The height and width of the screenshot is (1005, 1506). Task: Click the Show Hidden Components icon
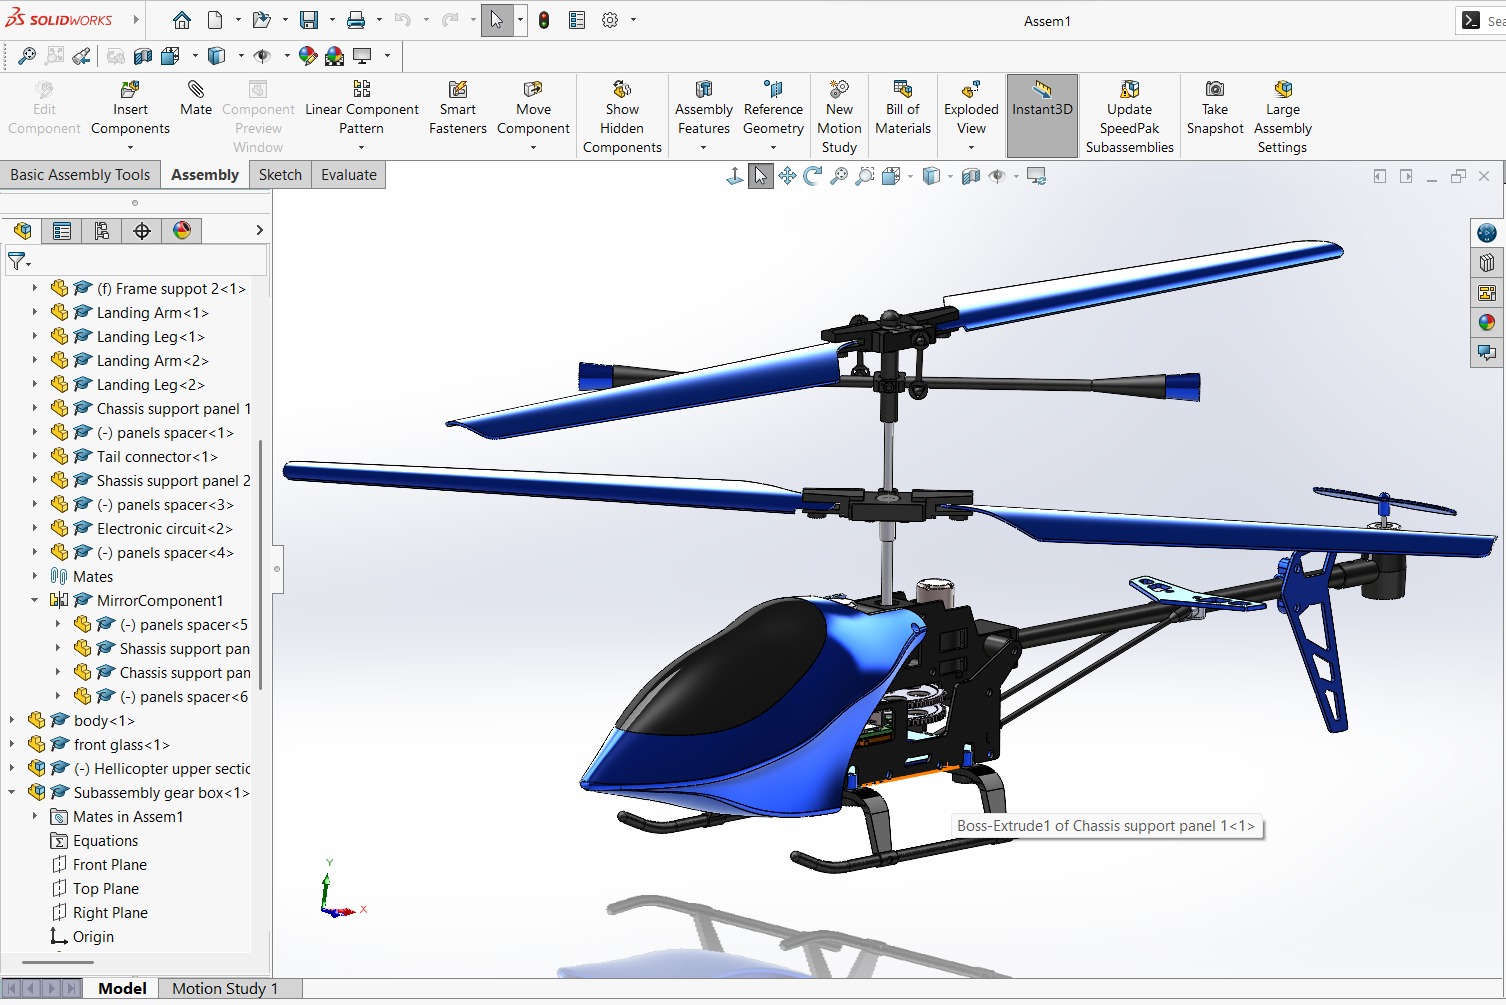(621, 90)
